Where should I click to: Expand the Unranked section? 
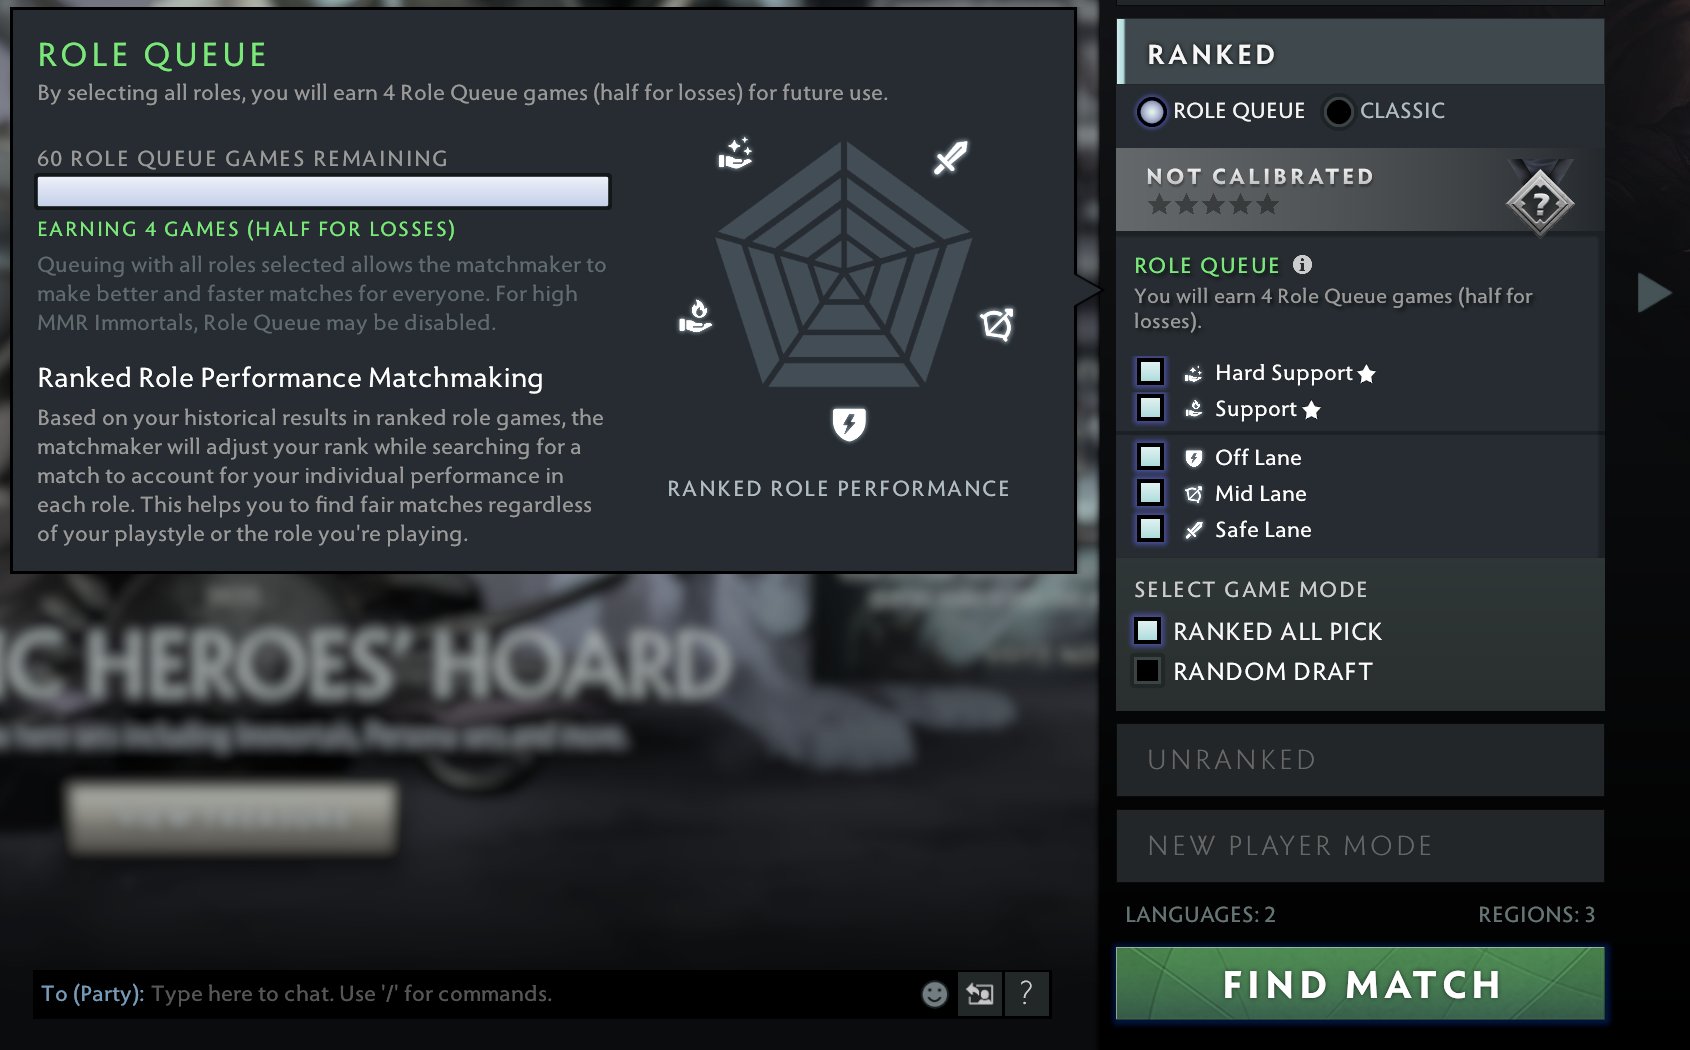[1360, 760]
